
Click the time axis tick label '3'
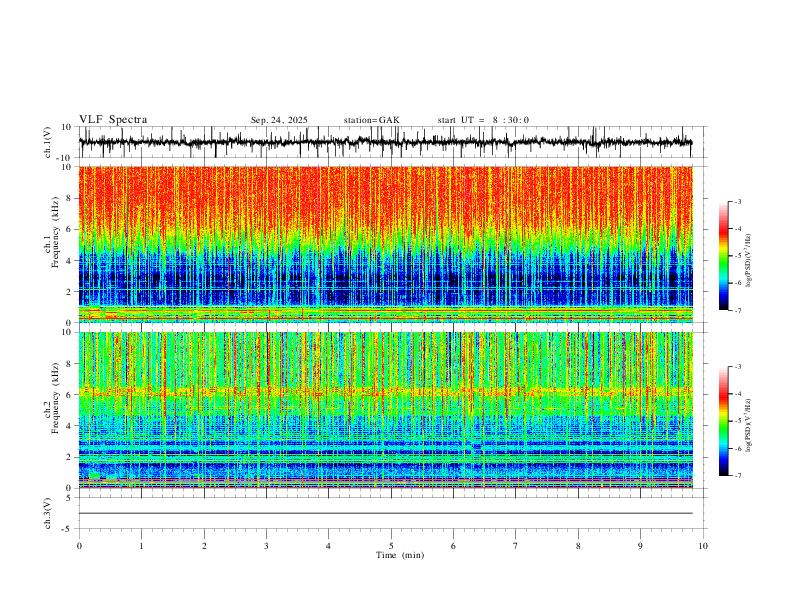[x=266, y=546]
